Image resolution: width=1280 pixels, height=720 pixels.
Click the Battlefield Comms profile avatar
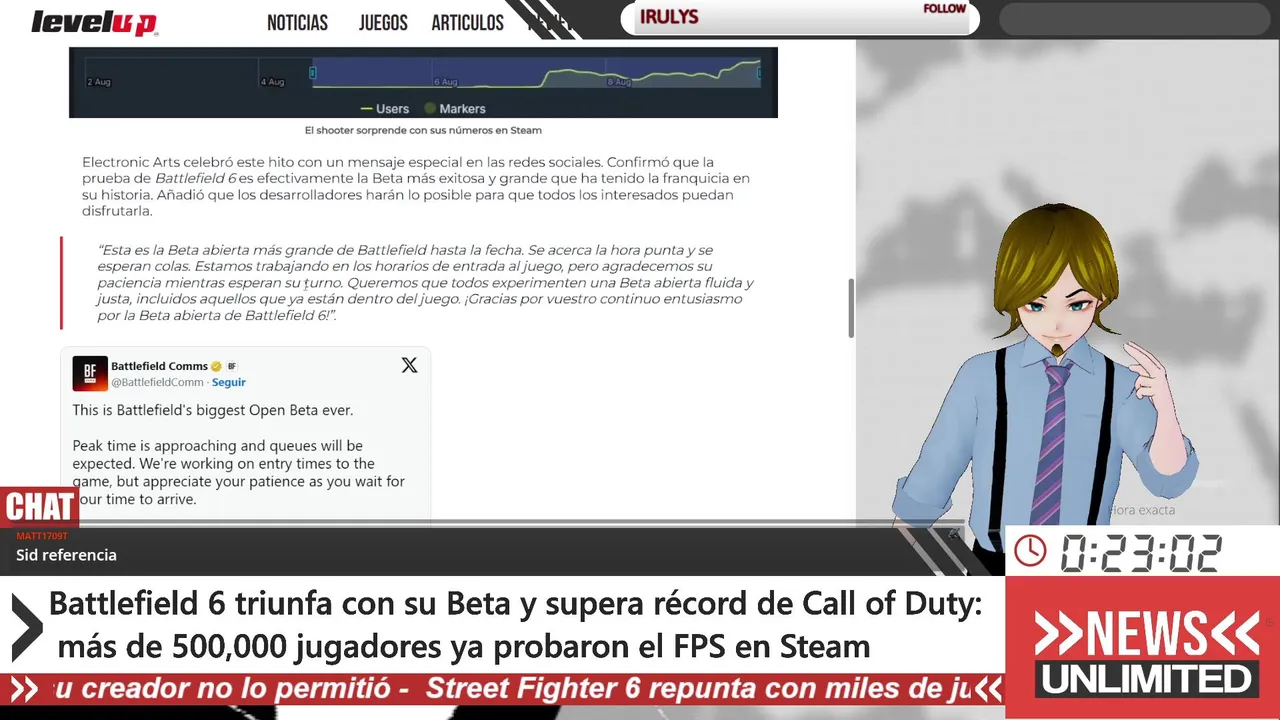pyautogui.click(x=90, y=373)
